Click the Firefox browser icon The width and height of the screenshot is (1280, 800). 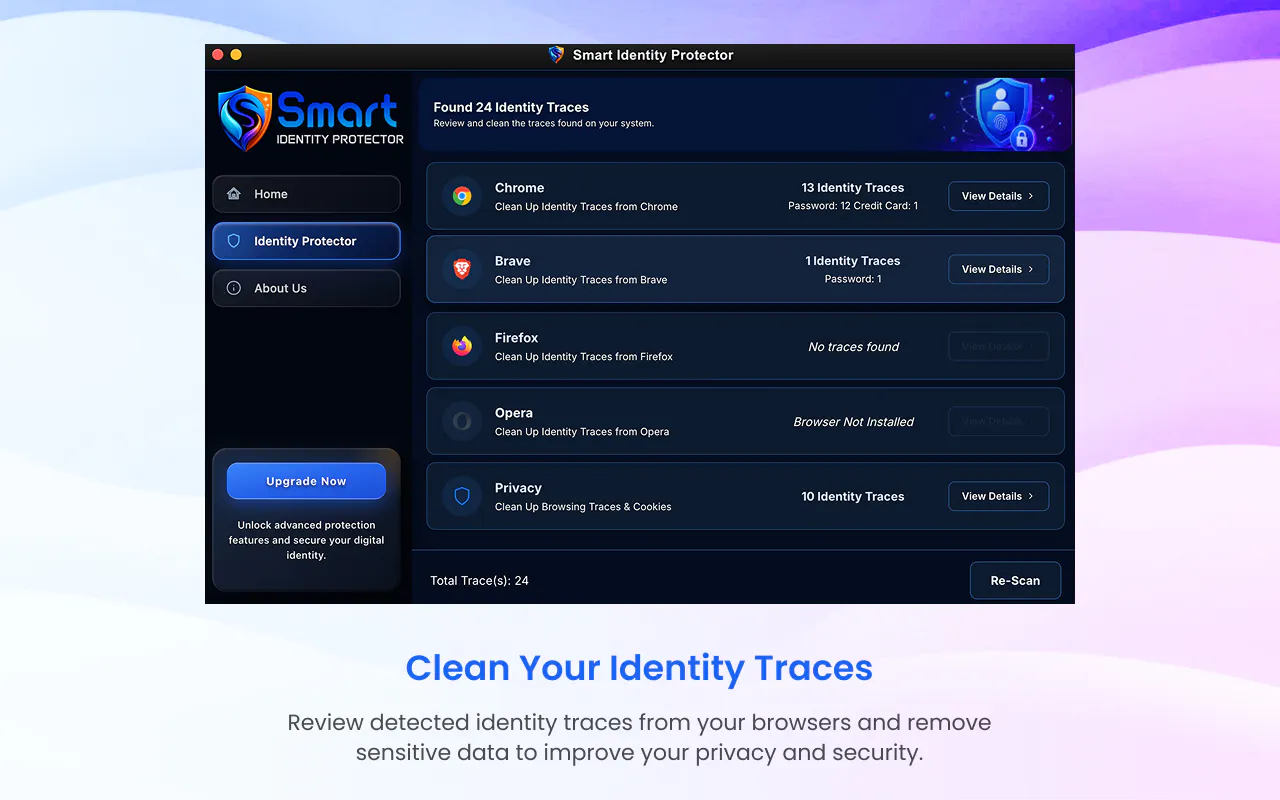pos(462,346)
